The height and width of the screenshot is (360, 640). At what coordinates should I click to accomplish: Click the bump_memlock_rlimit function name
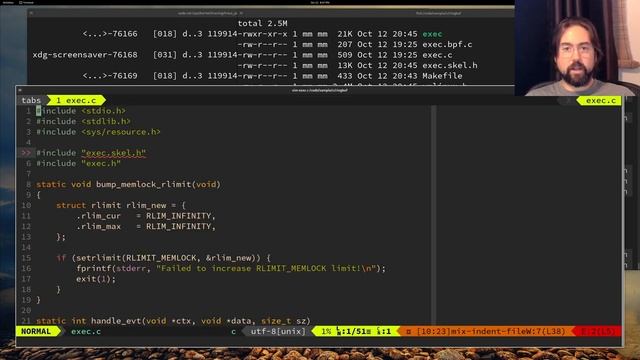144,184
